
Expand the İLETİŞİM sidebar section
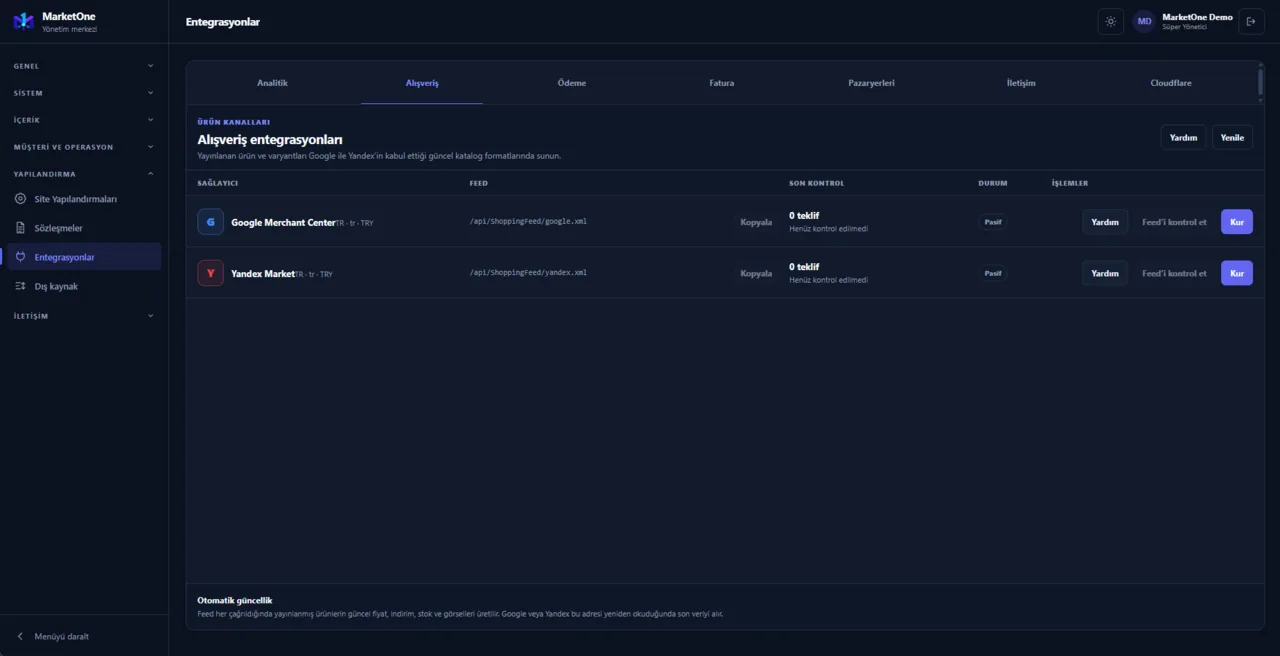pos(84,316)
